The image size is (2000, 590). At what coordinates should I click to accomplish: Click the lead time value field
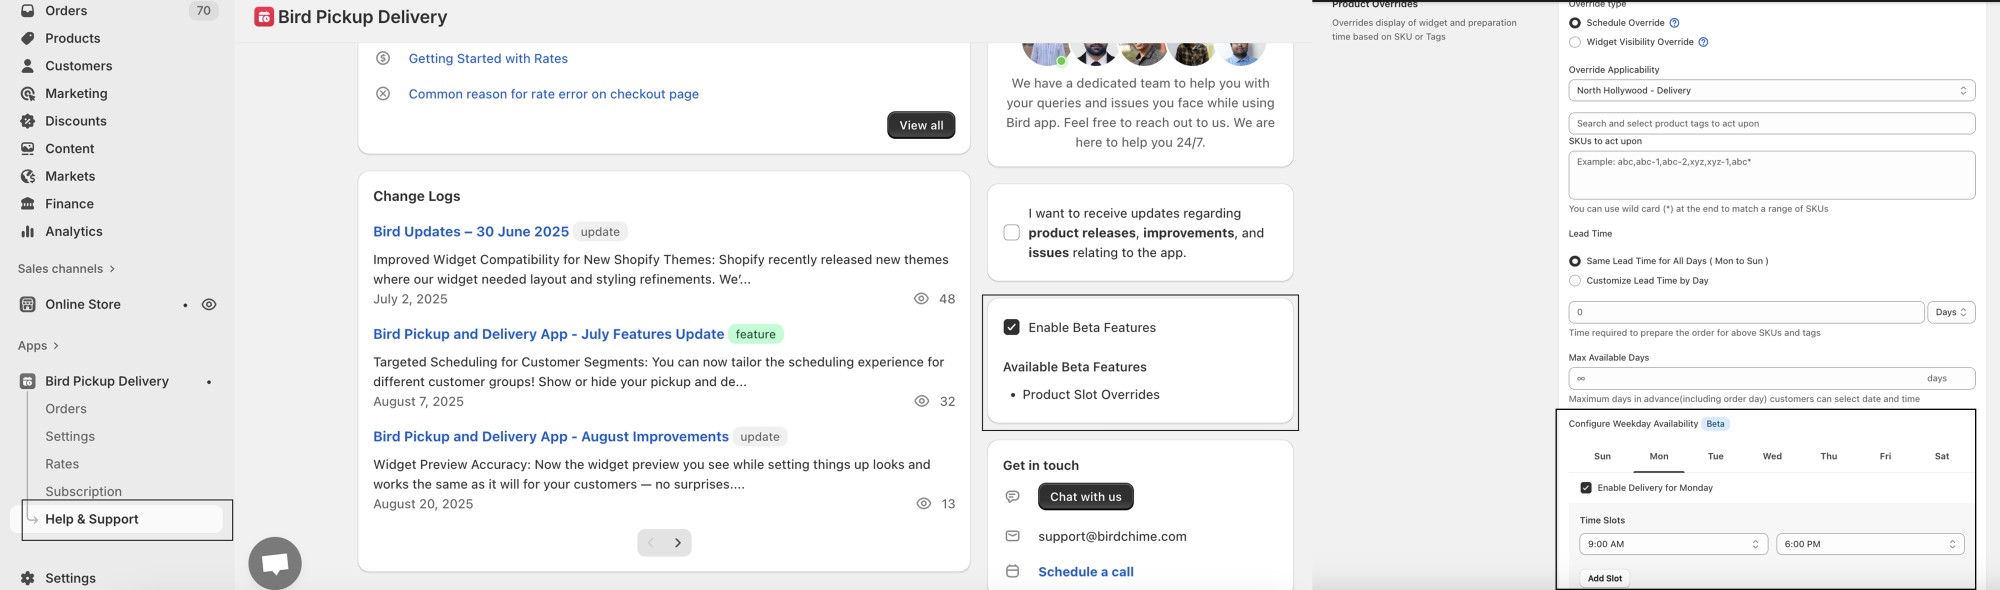(1746, 312)
